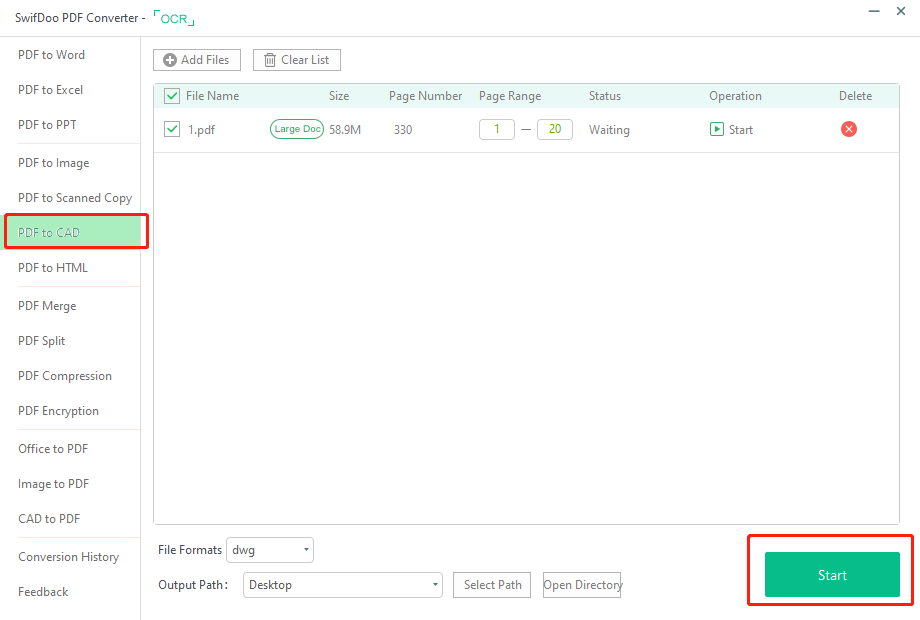Click the Operation column header

click(735, 96)
